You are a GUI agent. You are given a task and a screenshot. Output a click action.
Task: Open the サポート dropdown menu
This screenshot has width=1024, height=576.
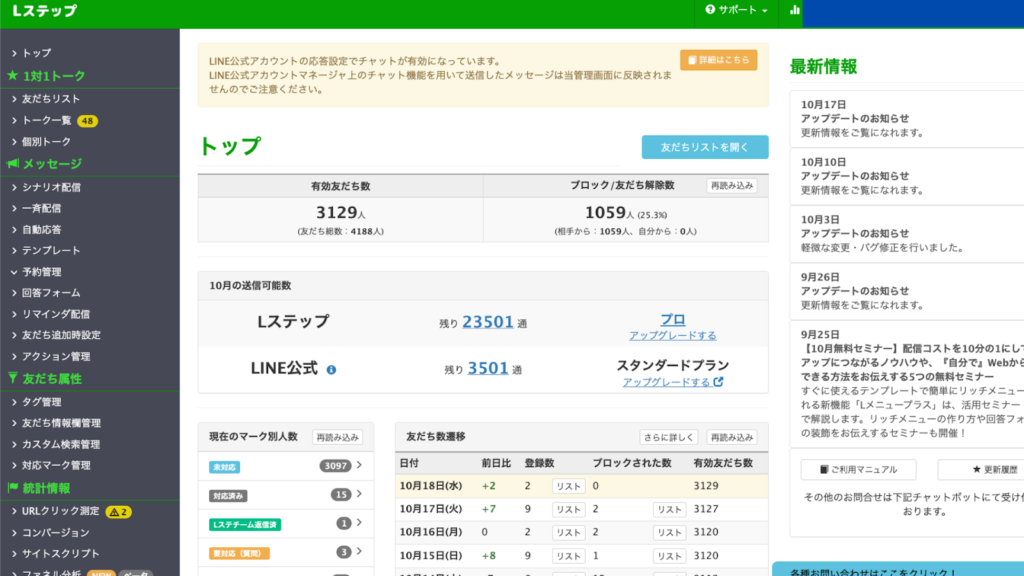[736, 10]
